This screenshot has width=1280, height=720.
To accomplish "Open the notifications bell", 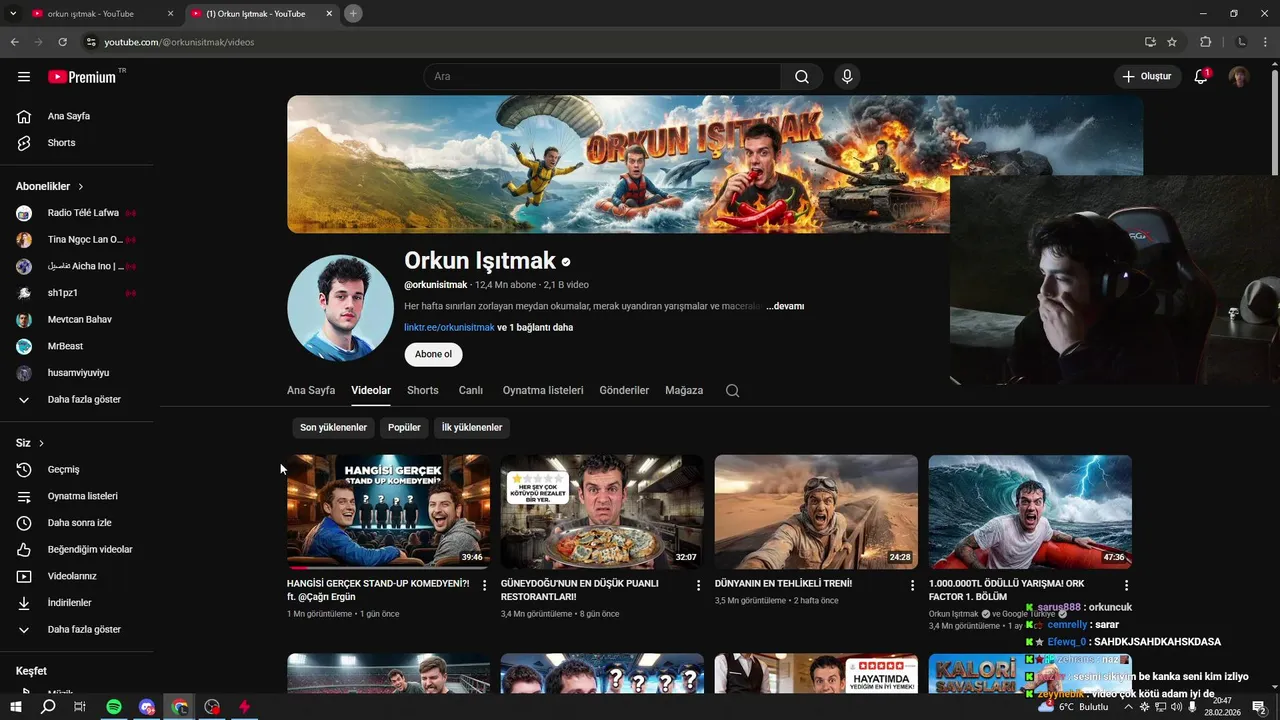I will [1202, 76].
